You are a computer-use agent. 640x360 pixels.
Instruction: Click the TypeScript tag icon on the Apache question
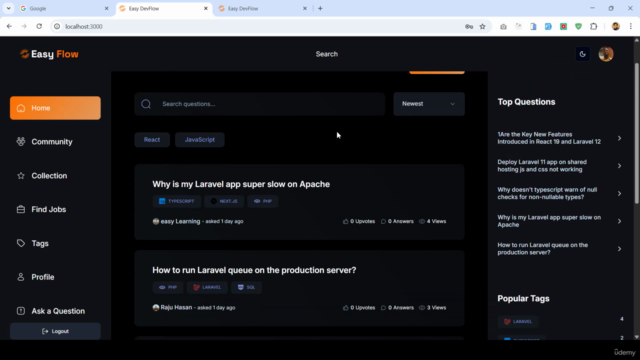pyautogui.click(x=162, y=201)
